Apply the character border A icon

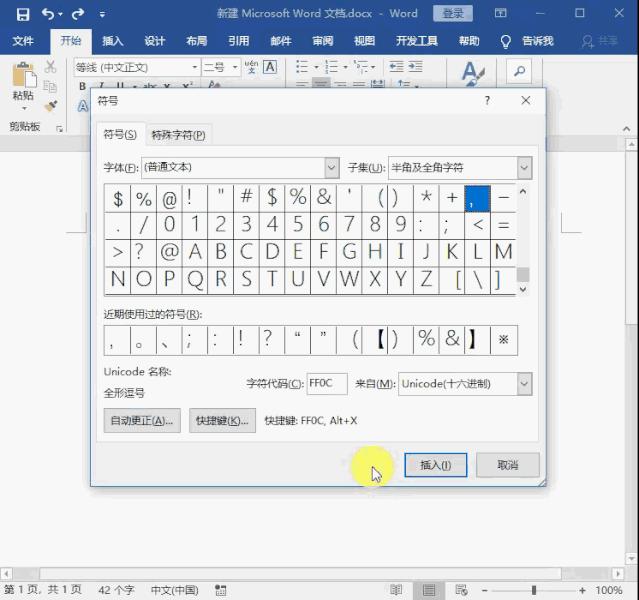point(270,67)
